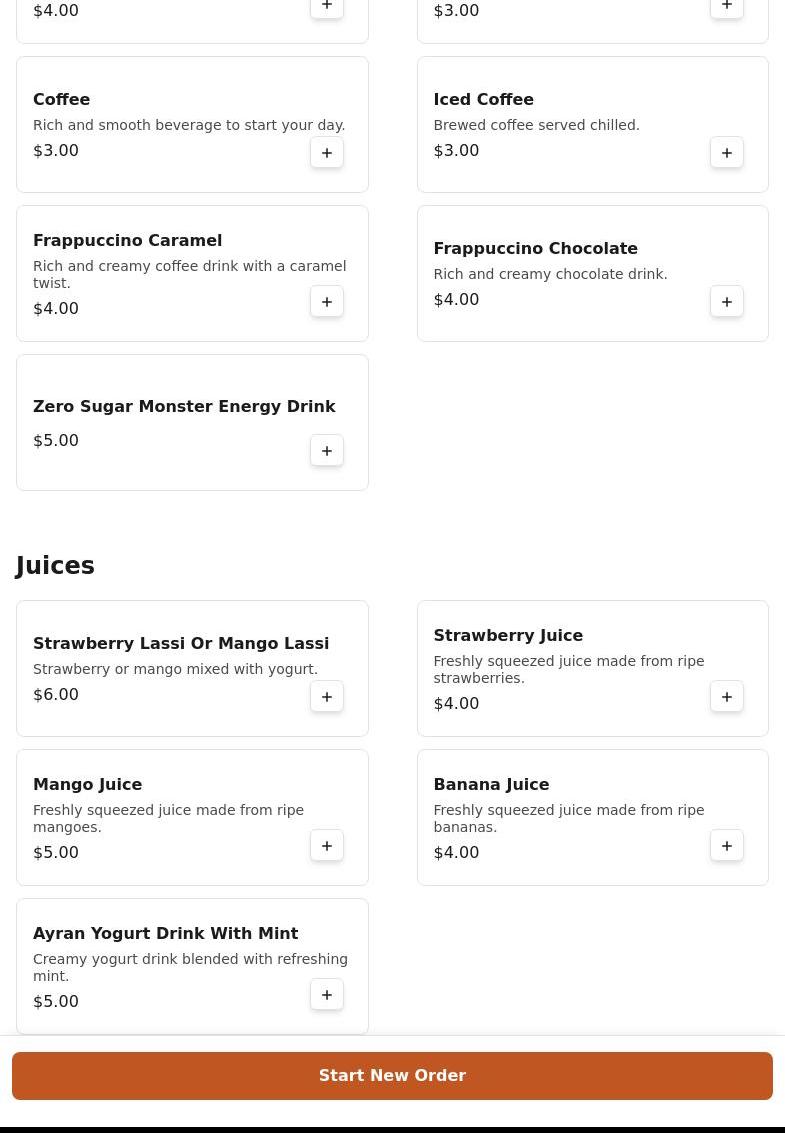Click Start New Order button
This screenshot has height=1133, width=785.
tap(392, 1075)
